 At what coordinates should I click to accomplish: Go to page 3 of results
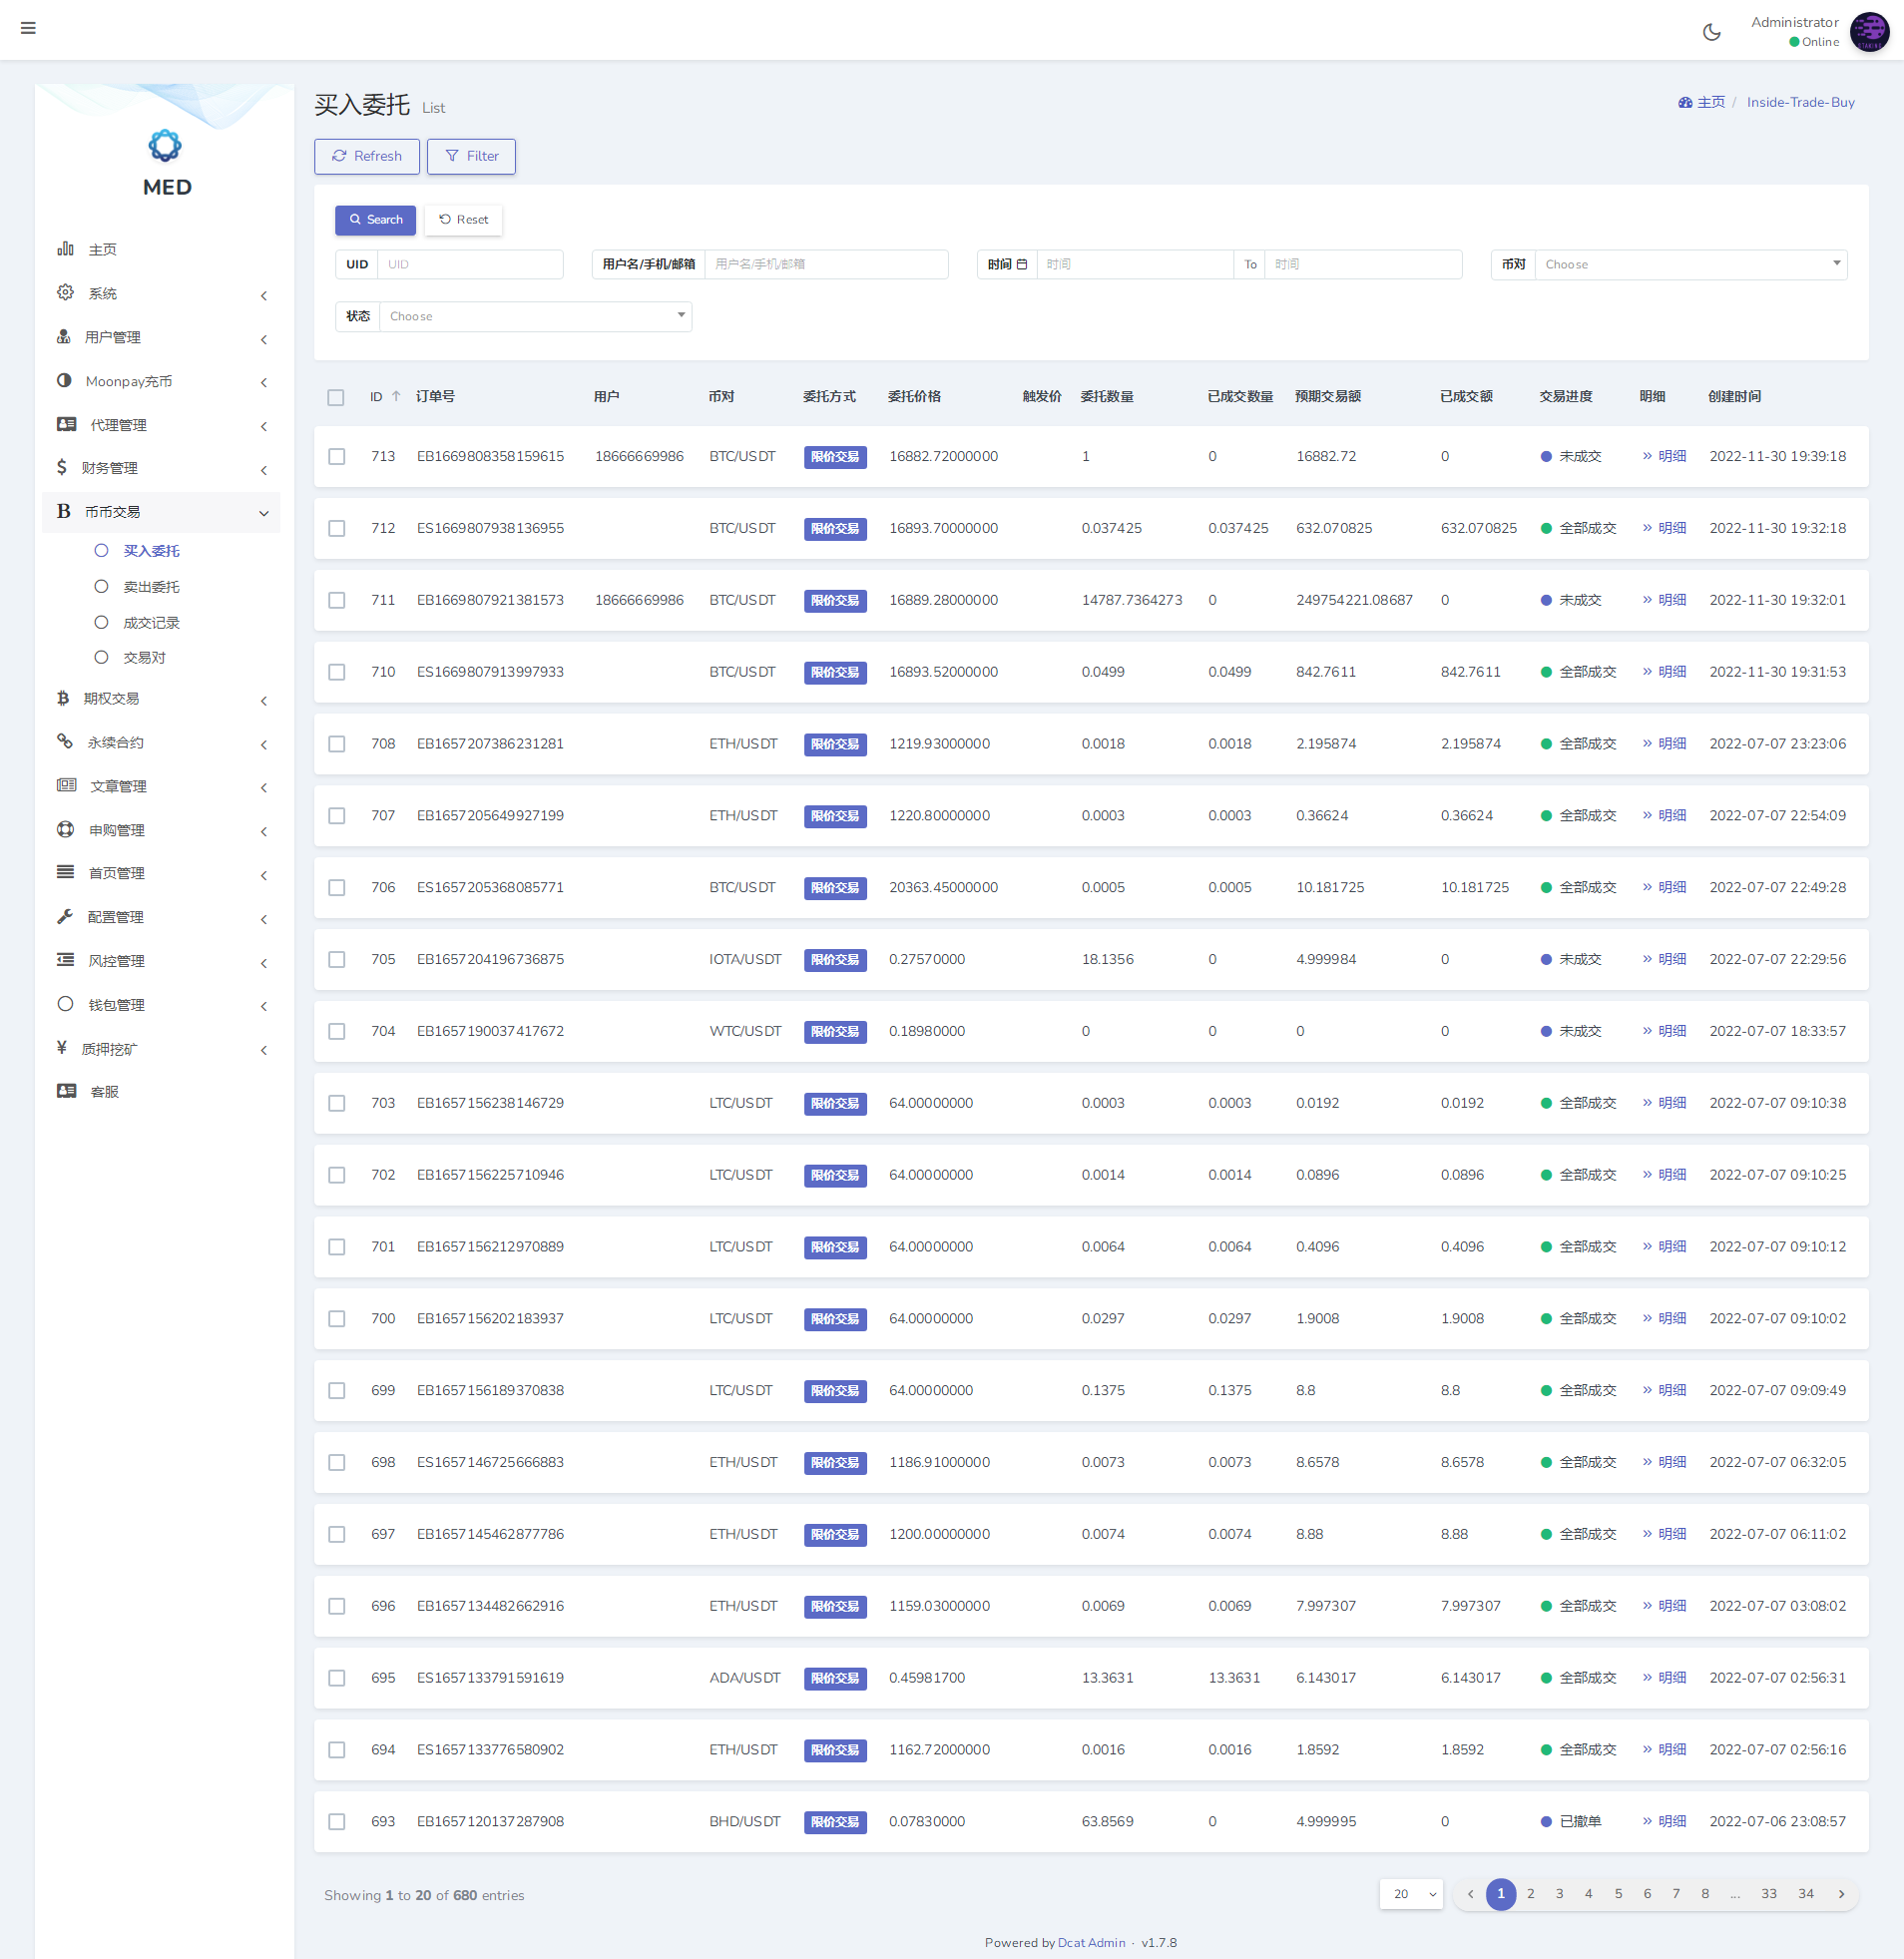pos(1559,1894)
